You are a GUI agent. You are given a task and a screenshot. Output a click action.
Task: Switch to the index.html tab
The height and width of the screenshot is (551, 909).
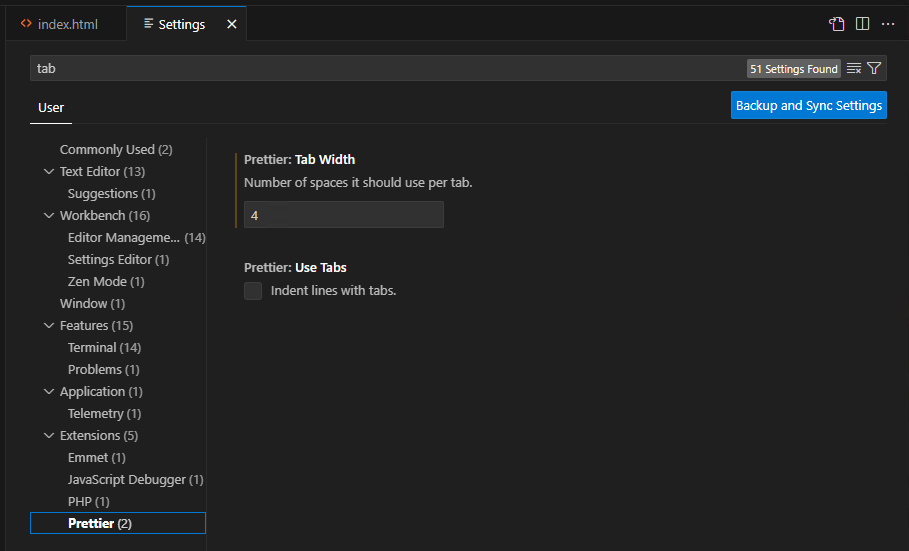point(66,24)
